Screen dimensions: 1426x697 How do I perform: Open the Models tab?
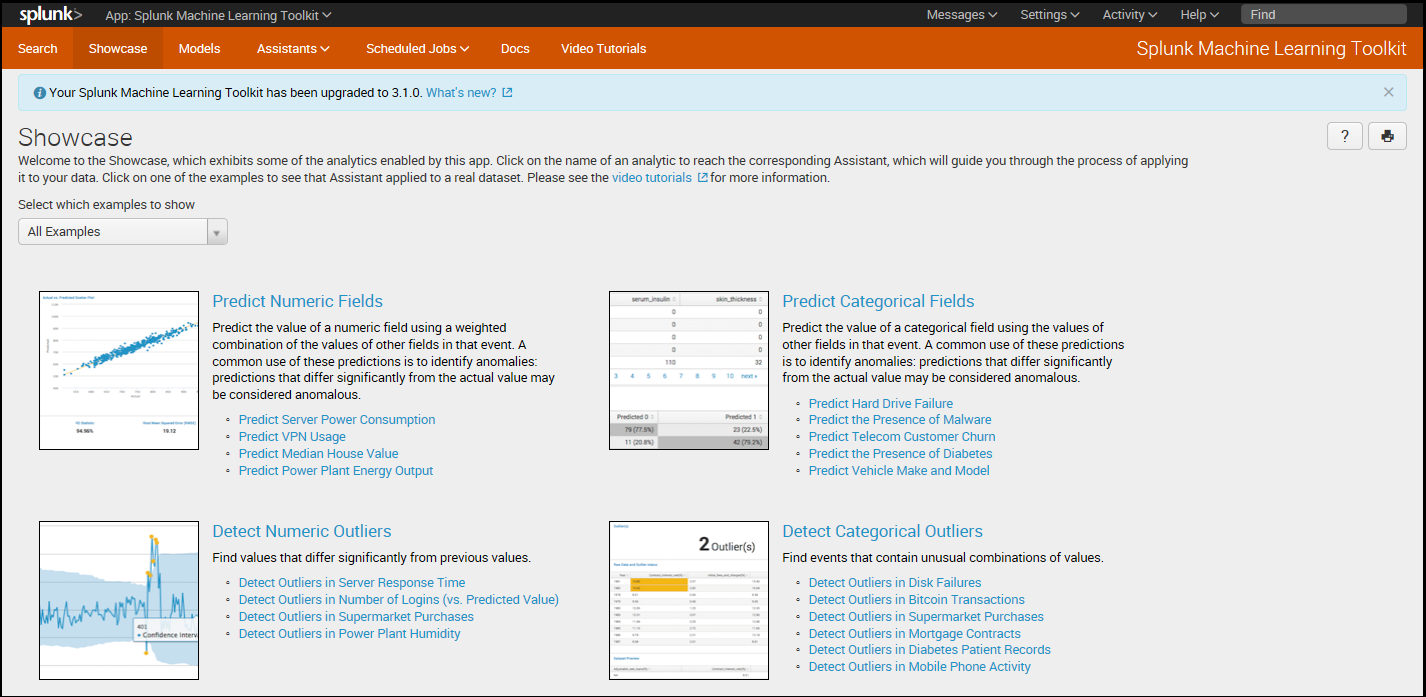[200, 48]
